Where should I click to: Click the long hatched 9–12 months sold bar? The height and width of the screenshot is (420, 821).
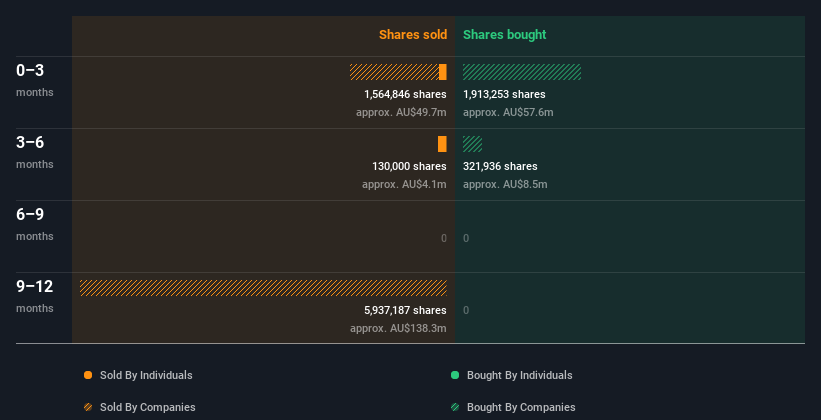coord(263,288)
